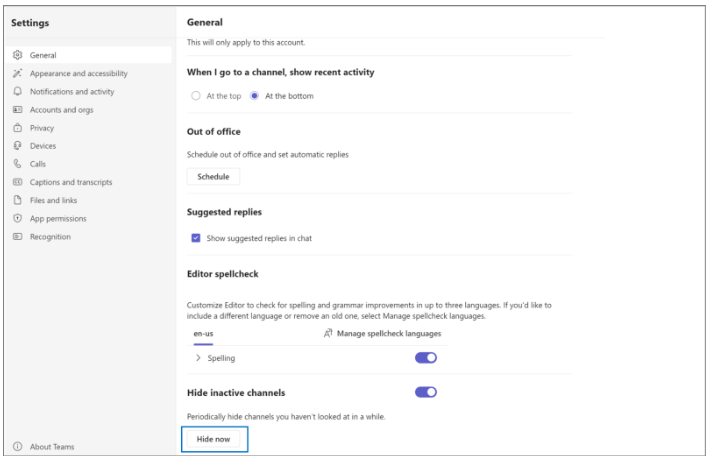The image size is (706, 457).
Task: Click the Schedule out of office button
Action: coord(213,177)
